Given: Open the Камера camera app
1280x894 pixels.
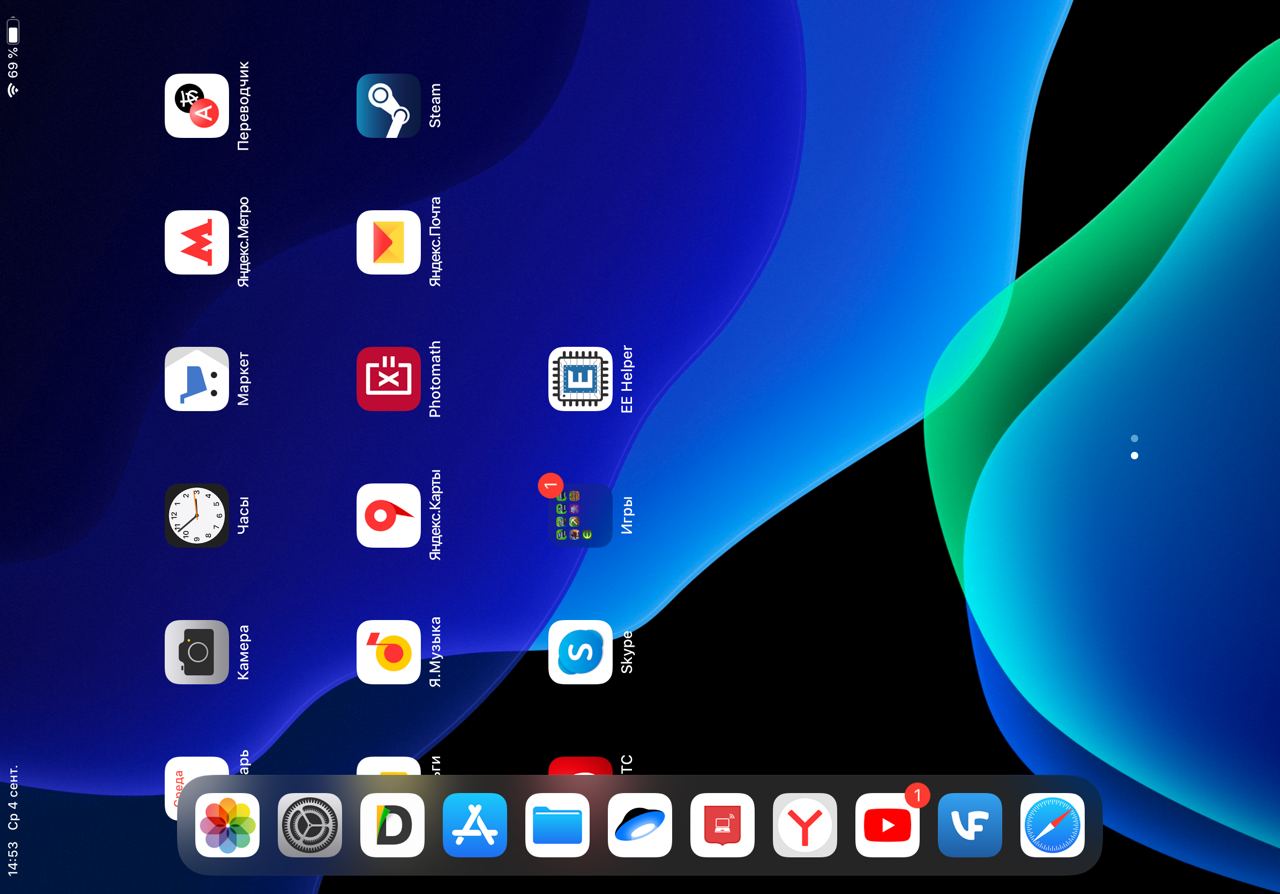Looking at the screenshot, I should click(x=197, y=652).
